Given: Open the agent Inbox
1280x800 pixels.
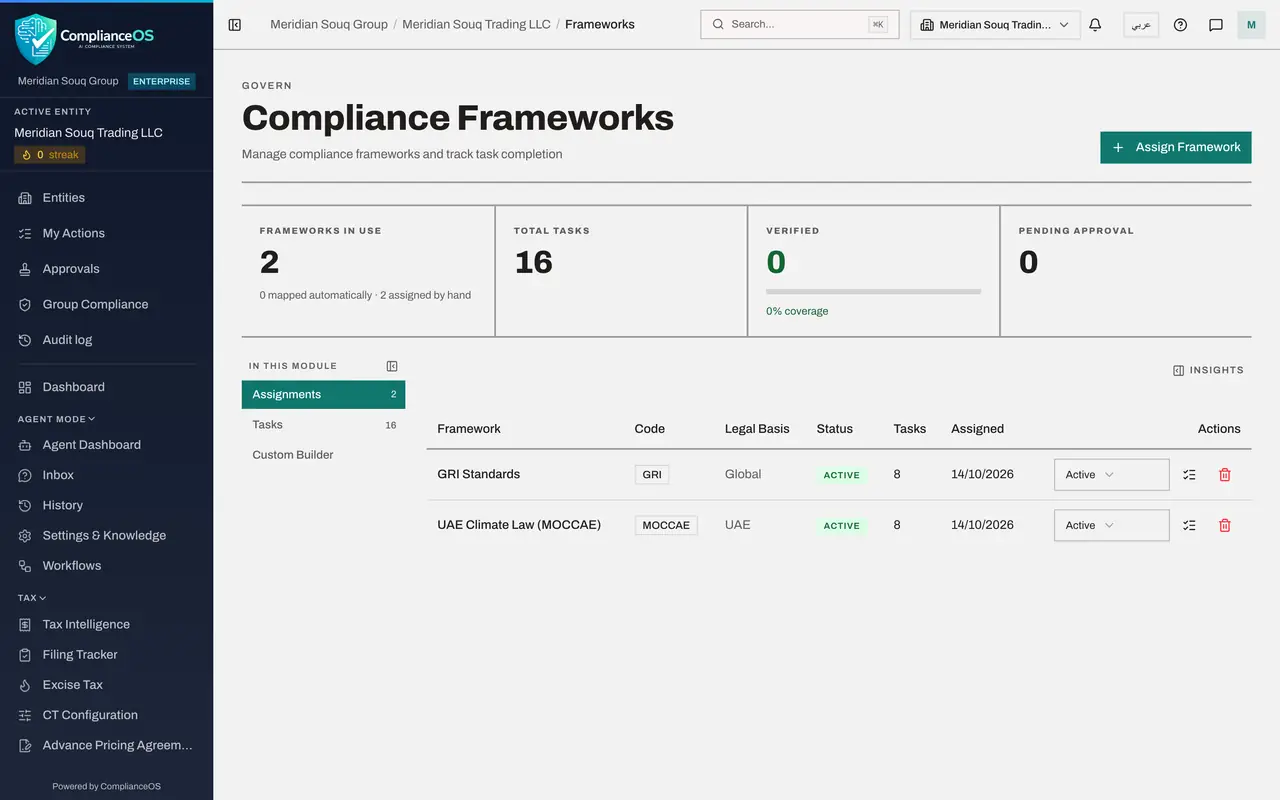Looking at the screenshot, I should [x=106, y=475].
